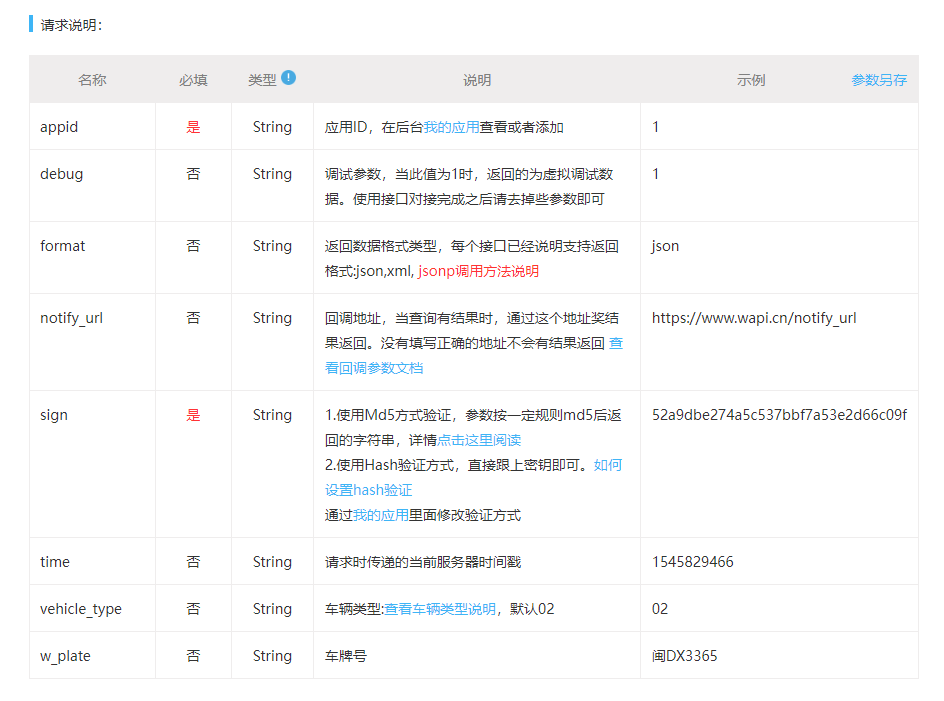Click the 类型 column header text
Image resolution: width=944 pixels, height=701 pixels.
(262, 80)
